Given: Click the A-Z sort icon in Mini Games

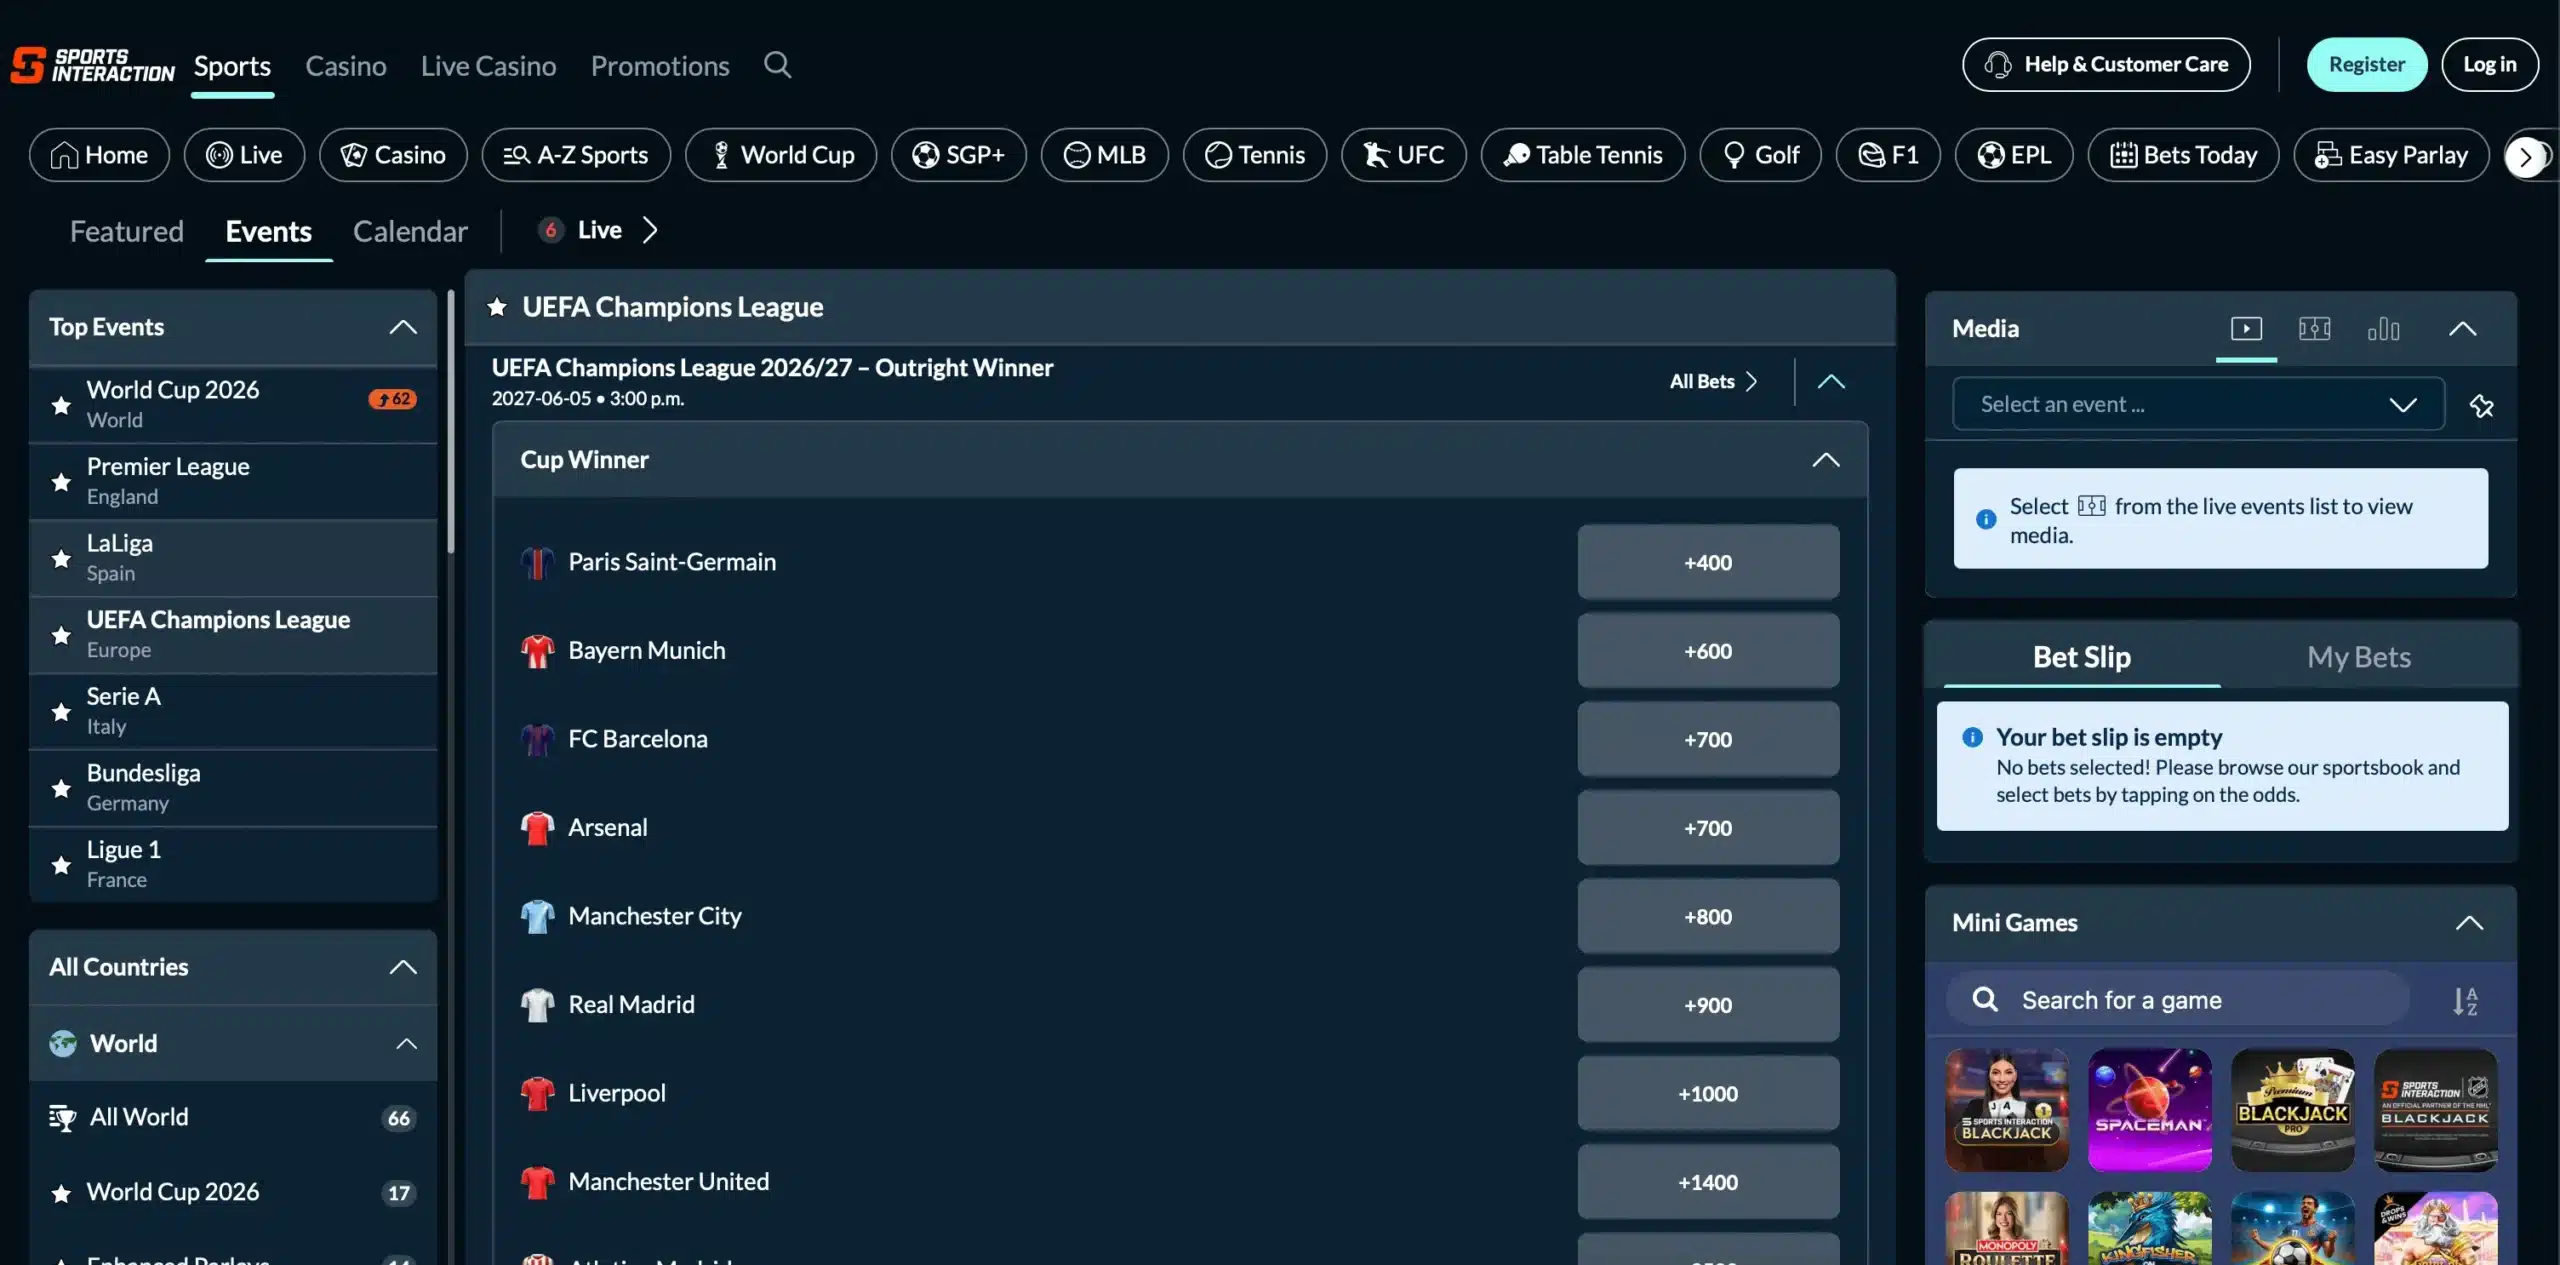Looking at the screenshot, I should [2465, 1000].
